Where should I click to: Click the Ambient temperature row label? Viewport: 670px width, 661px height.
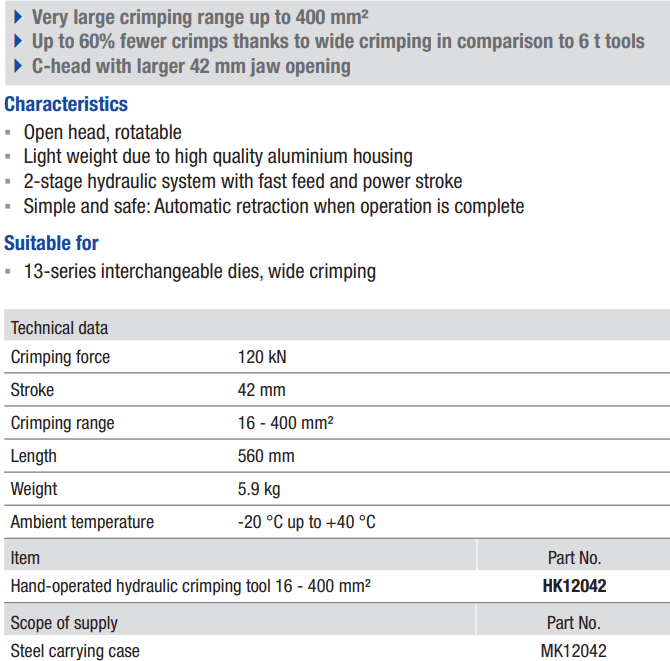click(82, 522)
